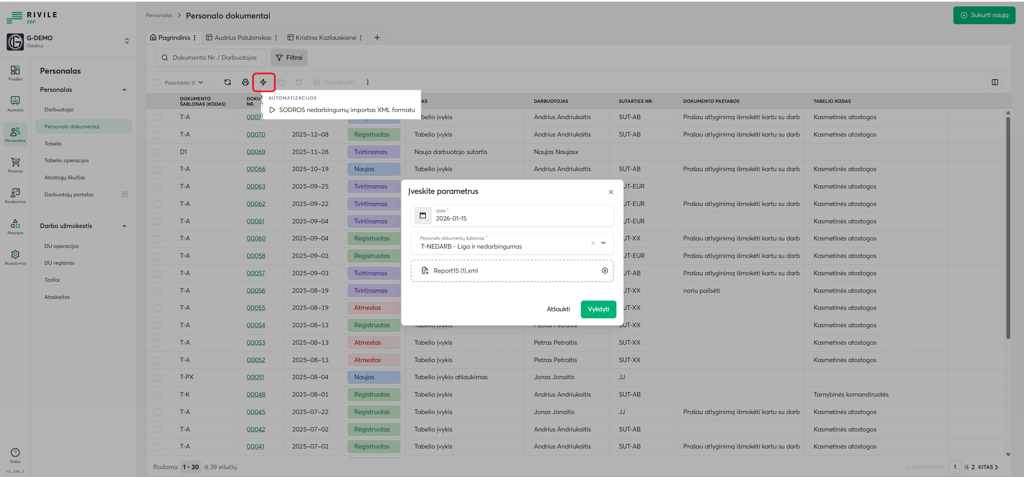Open the calendar icon beside the date field
The height and width of the screenshot is (477, 1024).
422,215
